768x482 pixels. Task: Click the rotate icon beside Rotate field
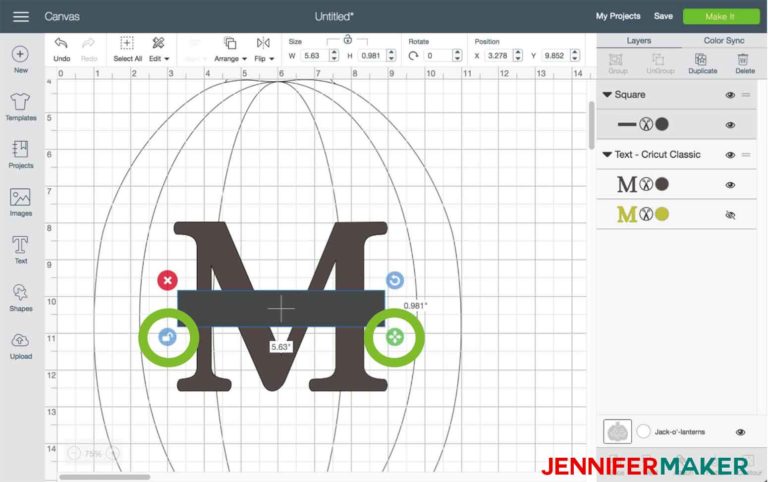(x=413, y=56)
